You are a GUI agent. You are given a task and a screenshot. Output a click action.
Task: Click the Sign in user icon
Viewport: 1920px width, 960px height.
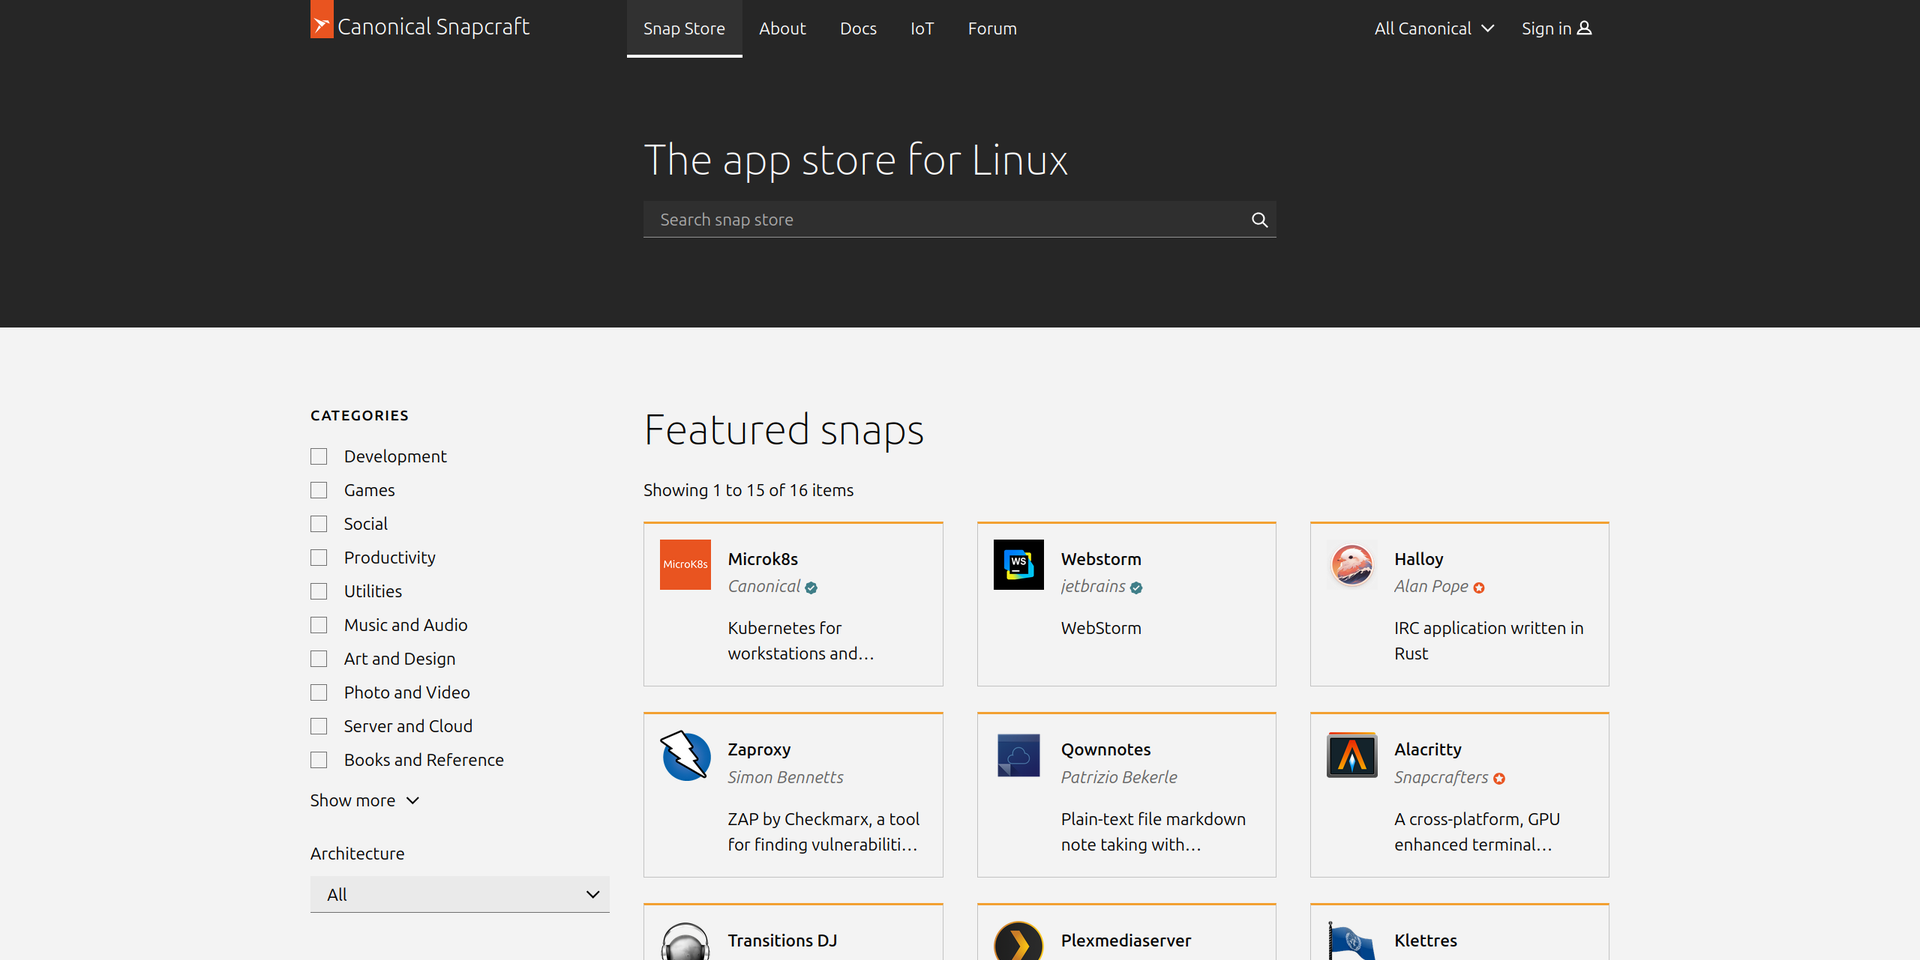(1584, 28)
